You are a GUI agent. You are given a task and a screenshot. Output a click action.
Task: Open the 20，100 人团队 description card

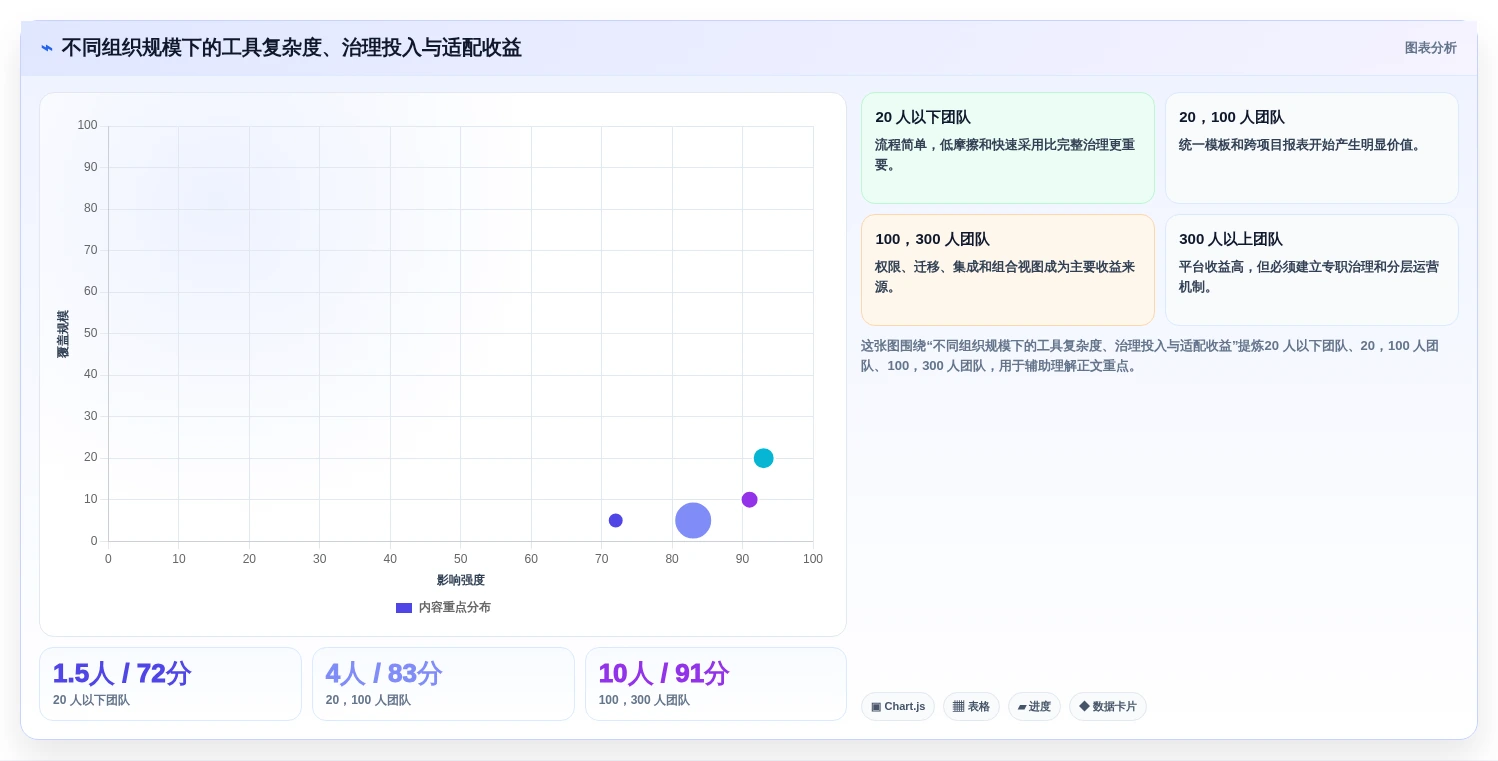tap(1311, 148)
